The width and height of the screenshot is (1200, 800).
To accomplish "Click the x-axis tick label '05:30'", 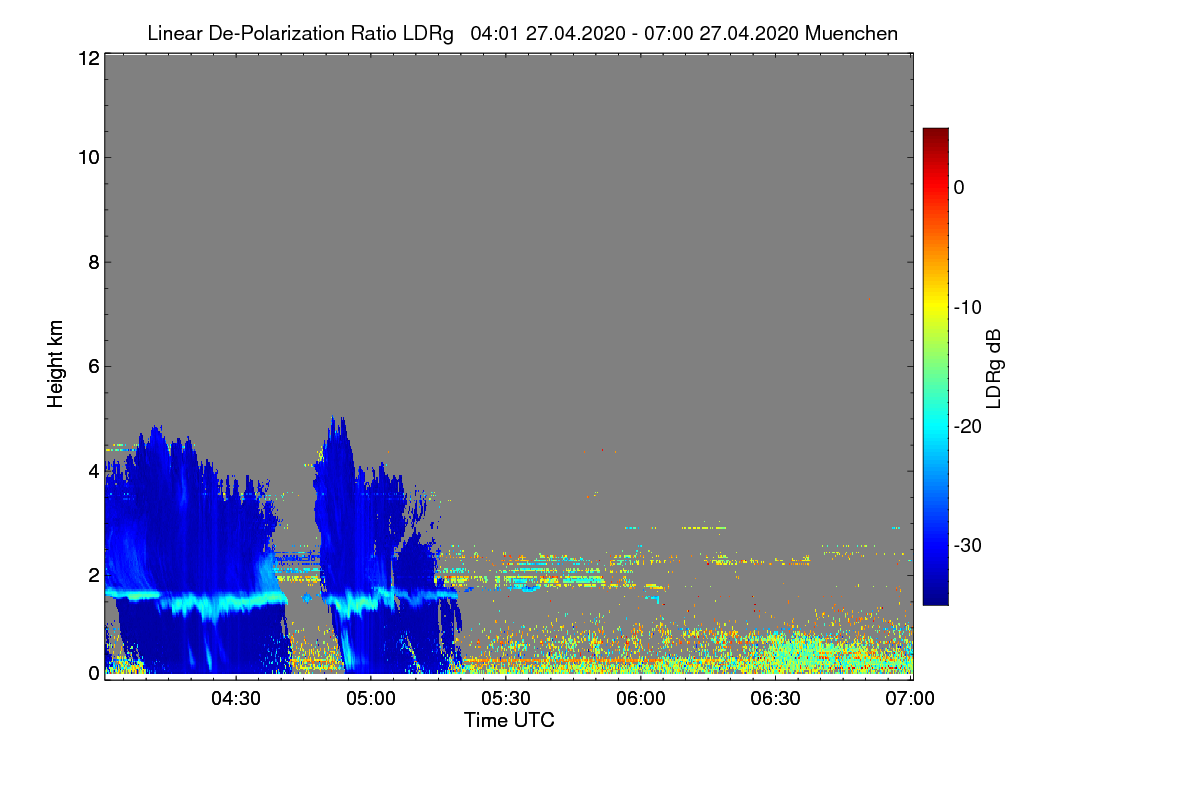I will pyautogui.click(x=505, y=699).
